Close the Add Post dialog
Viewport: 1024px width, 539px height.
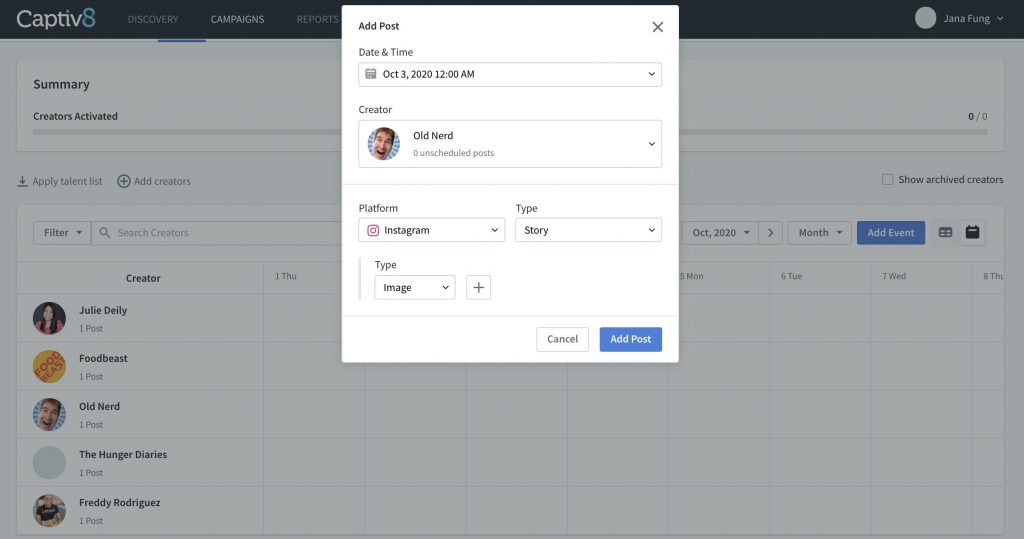[657, 27]
